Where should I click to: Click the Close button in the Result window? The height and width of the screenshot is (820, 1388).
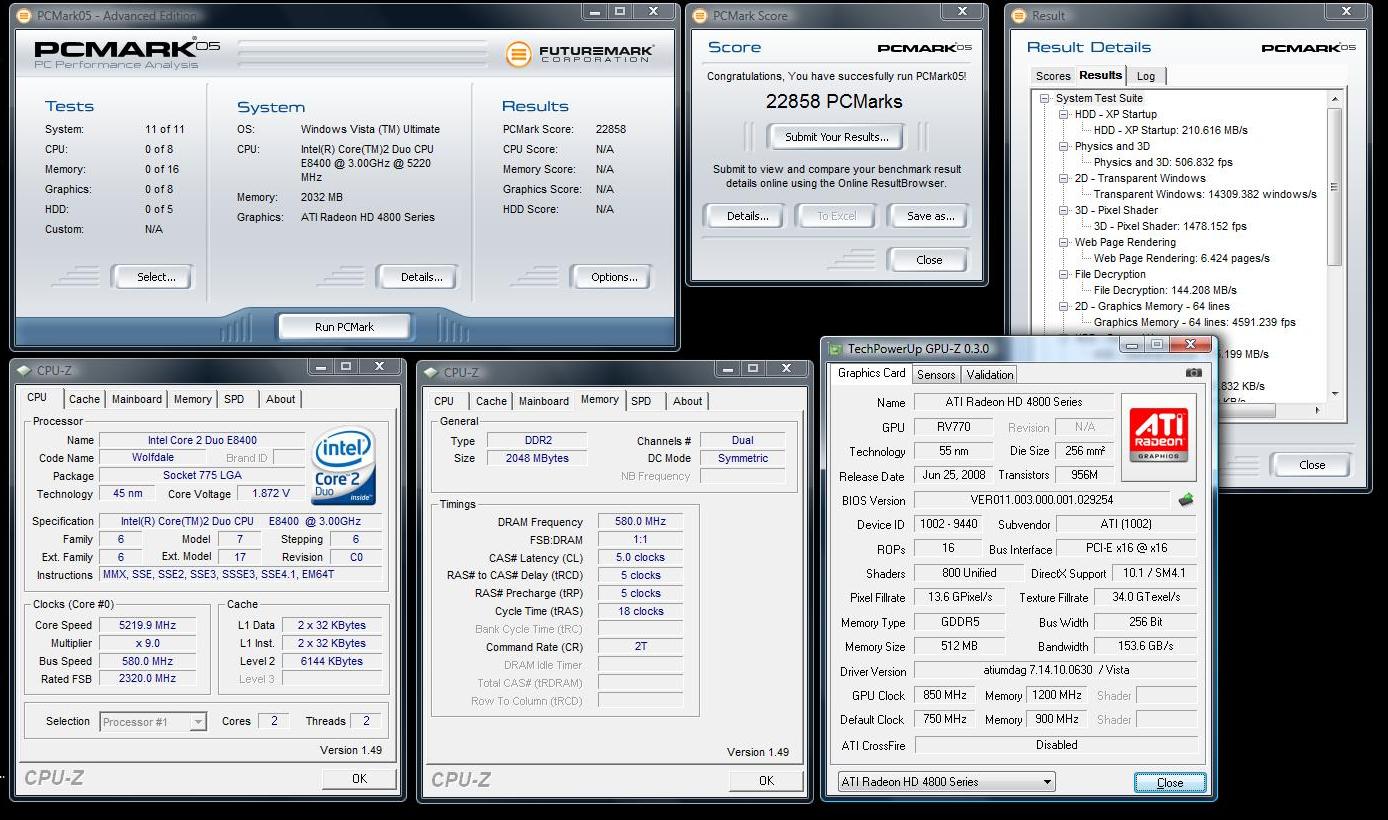click(x=1312, y=464)
